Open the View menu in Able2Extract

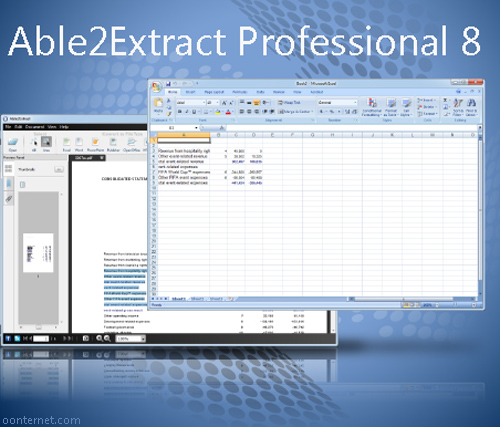[x=52, y=127]
